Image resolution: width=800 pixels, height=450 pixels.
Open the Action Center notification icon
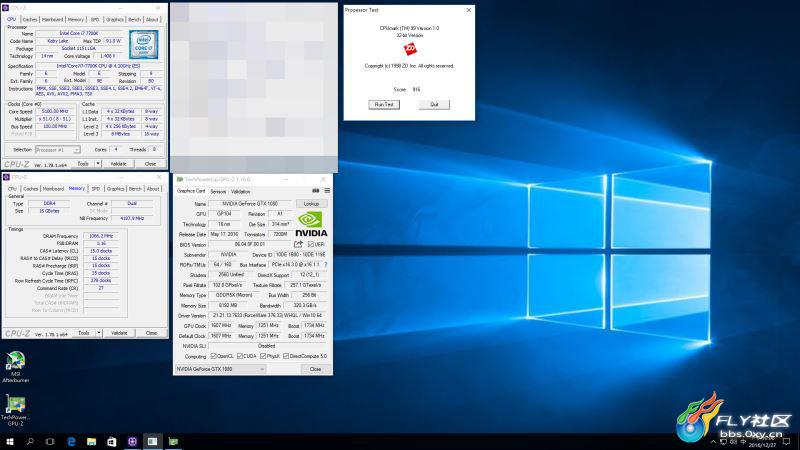786,441
